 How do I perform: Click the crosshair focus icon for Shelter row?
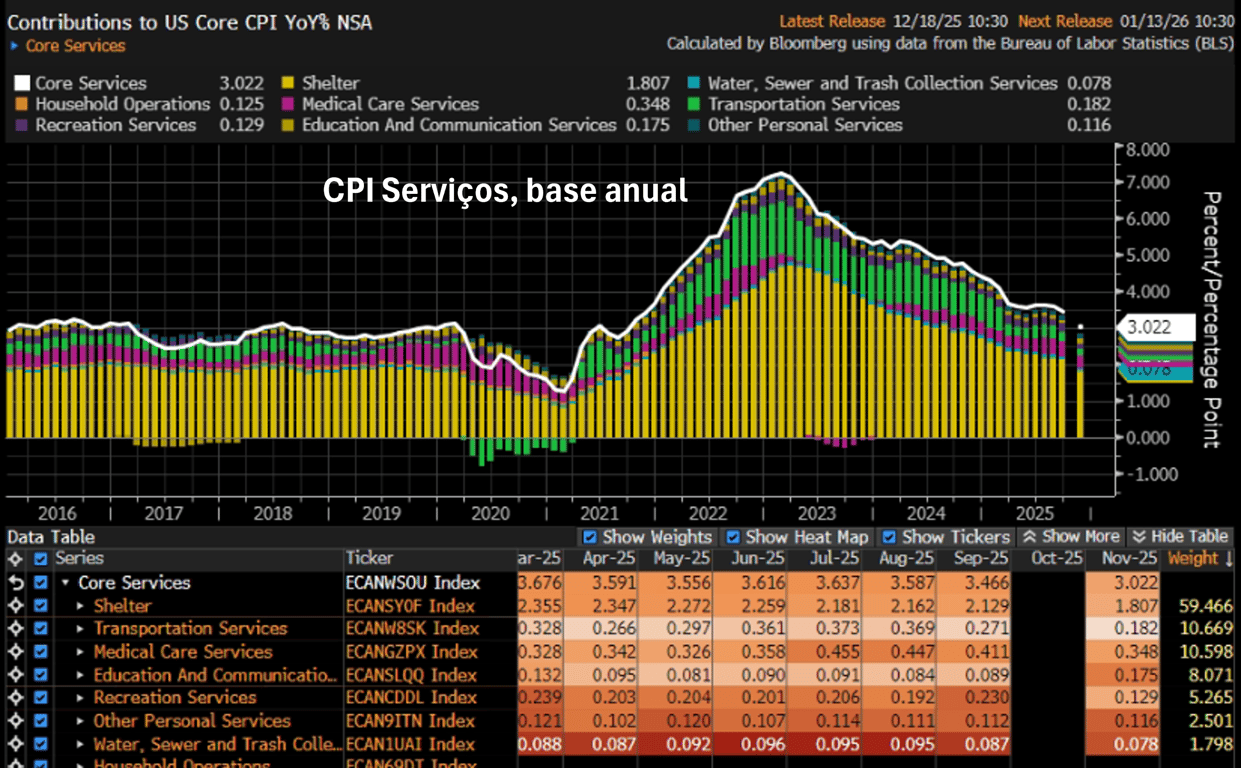tap(15, 606)
